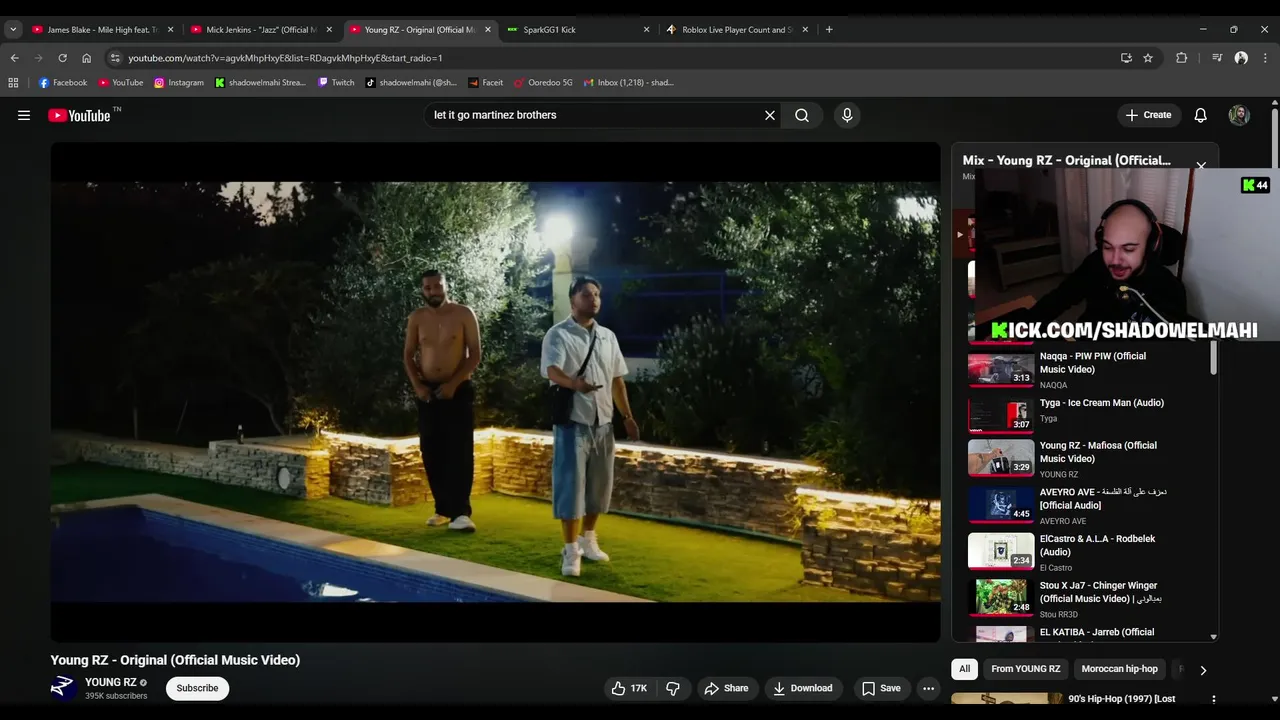Close the Young RZ Original tab

(x=488, y=29)
